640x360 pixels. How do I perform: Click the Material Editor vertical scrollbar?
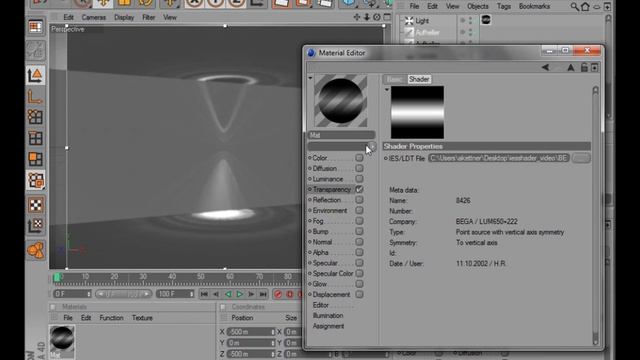coord(596,216)
